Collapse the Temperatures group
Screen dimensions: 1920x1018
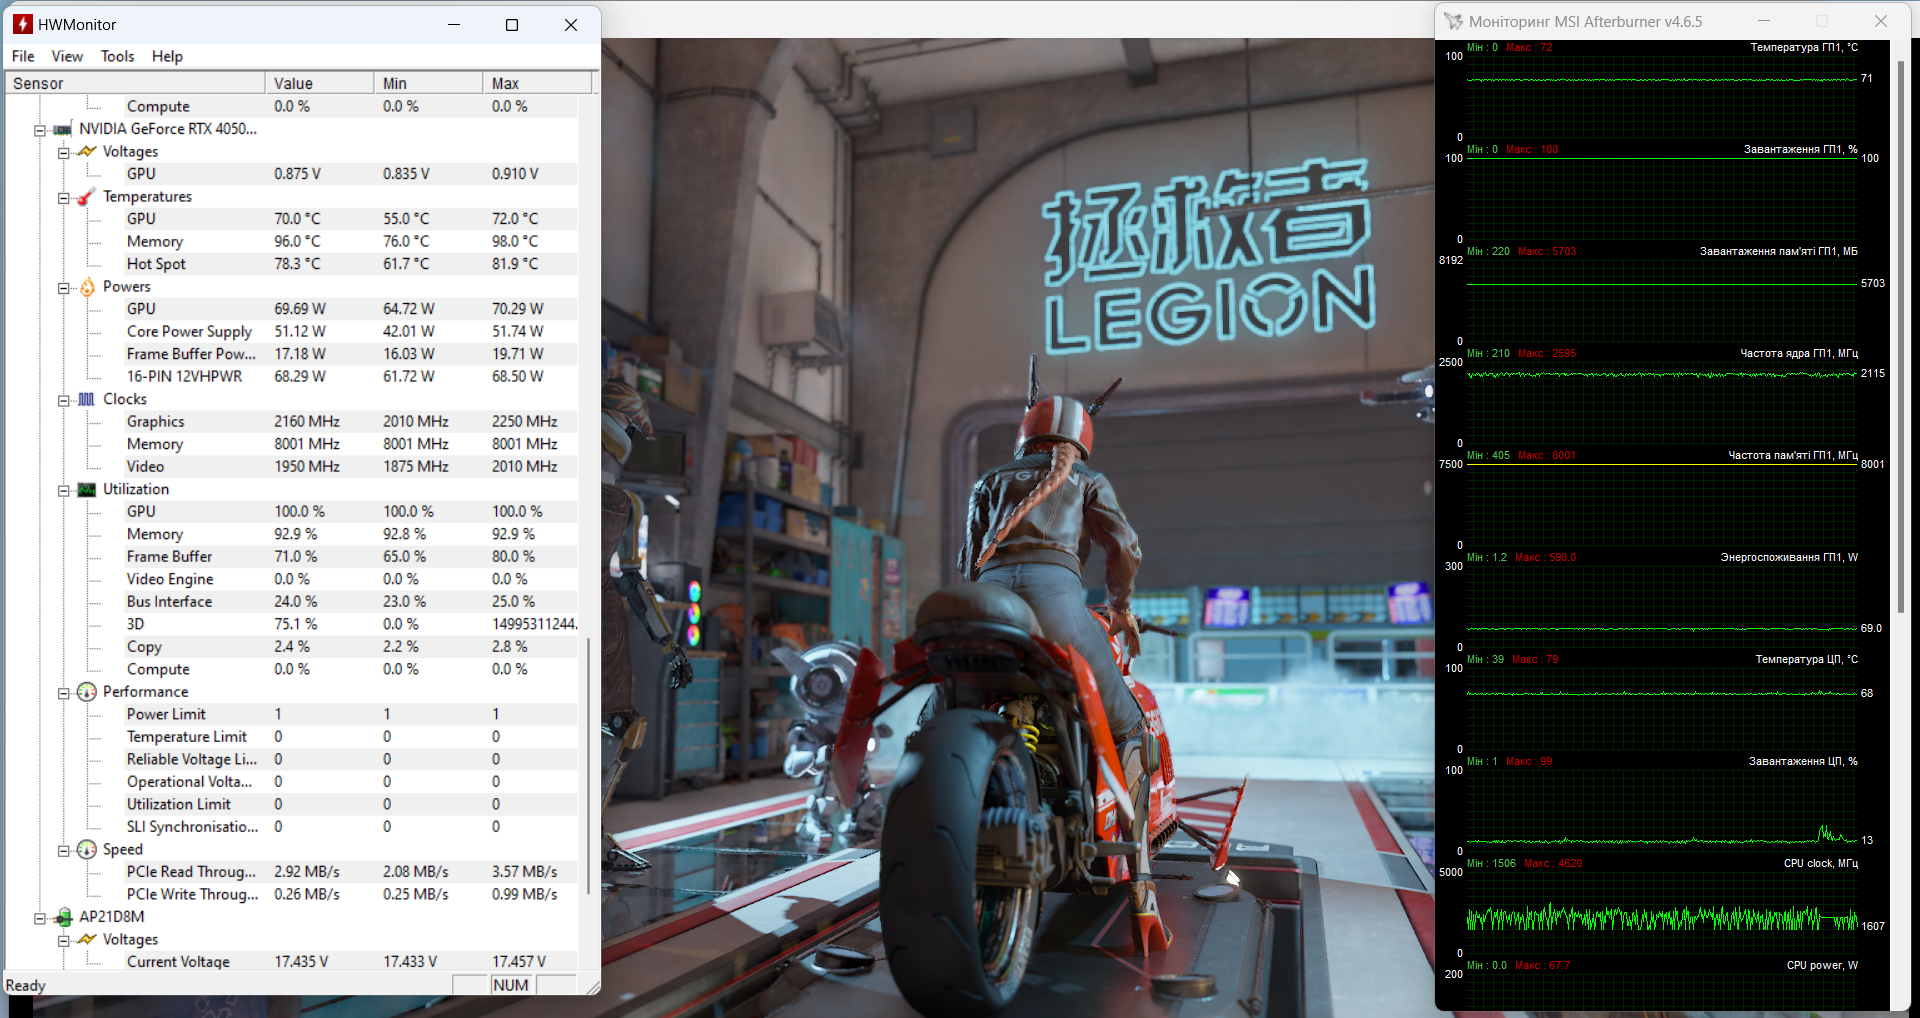coord(63,197)
